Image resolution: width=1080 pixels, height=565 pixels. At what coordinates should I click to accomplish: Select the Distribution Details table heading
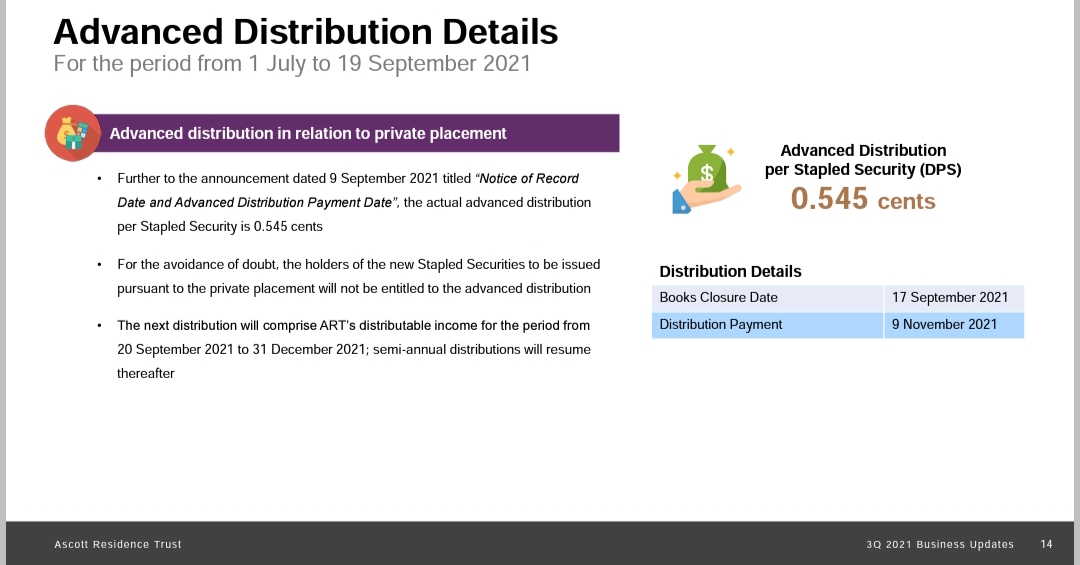click(730, 271)
